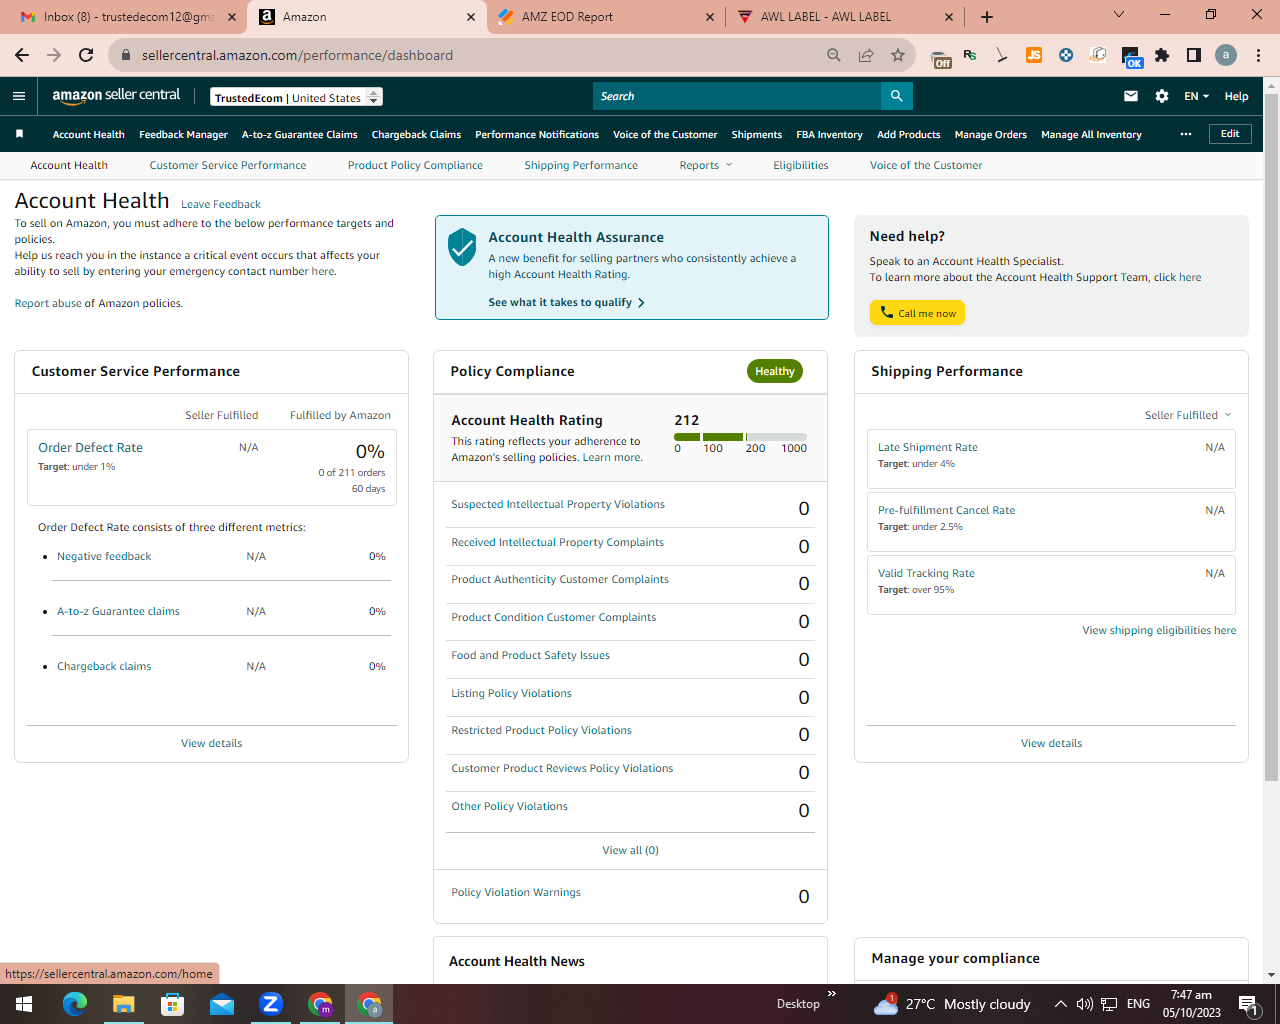Click in the Seller Central search field
1280x1024 pixels.
[x=737, y=96]
